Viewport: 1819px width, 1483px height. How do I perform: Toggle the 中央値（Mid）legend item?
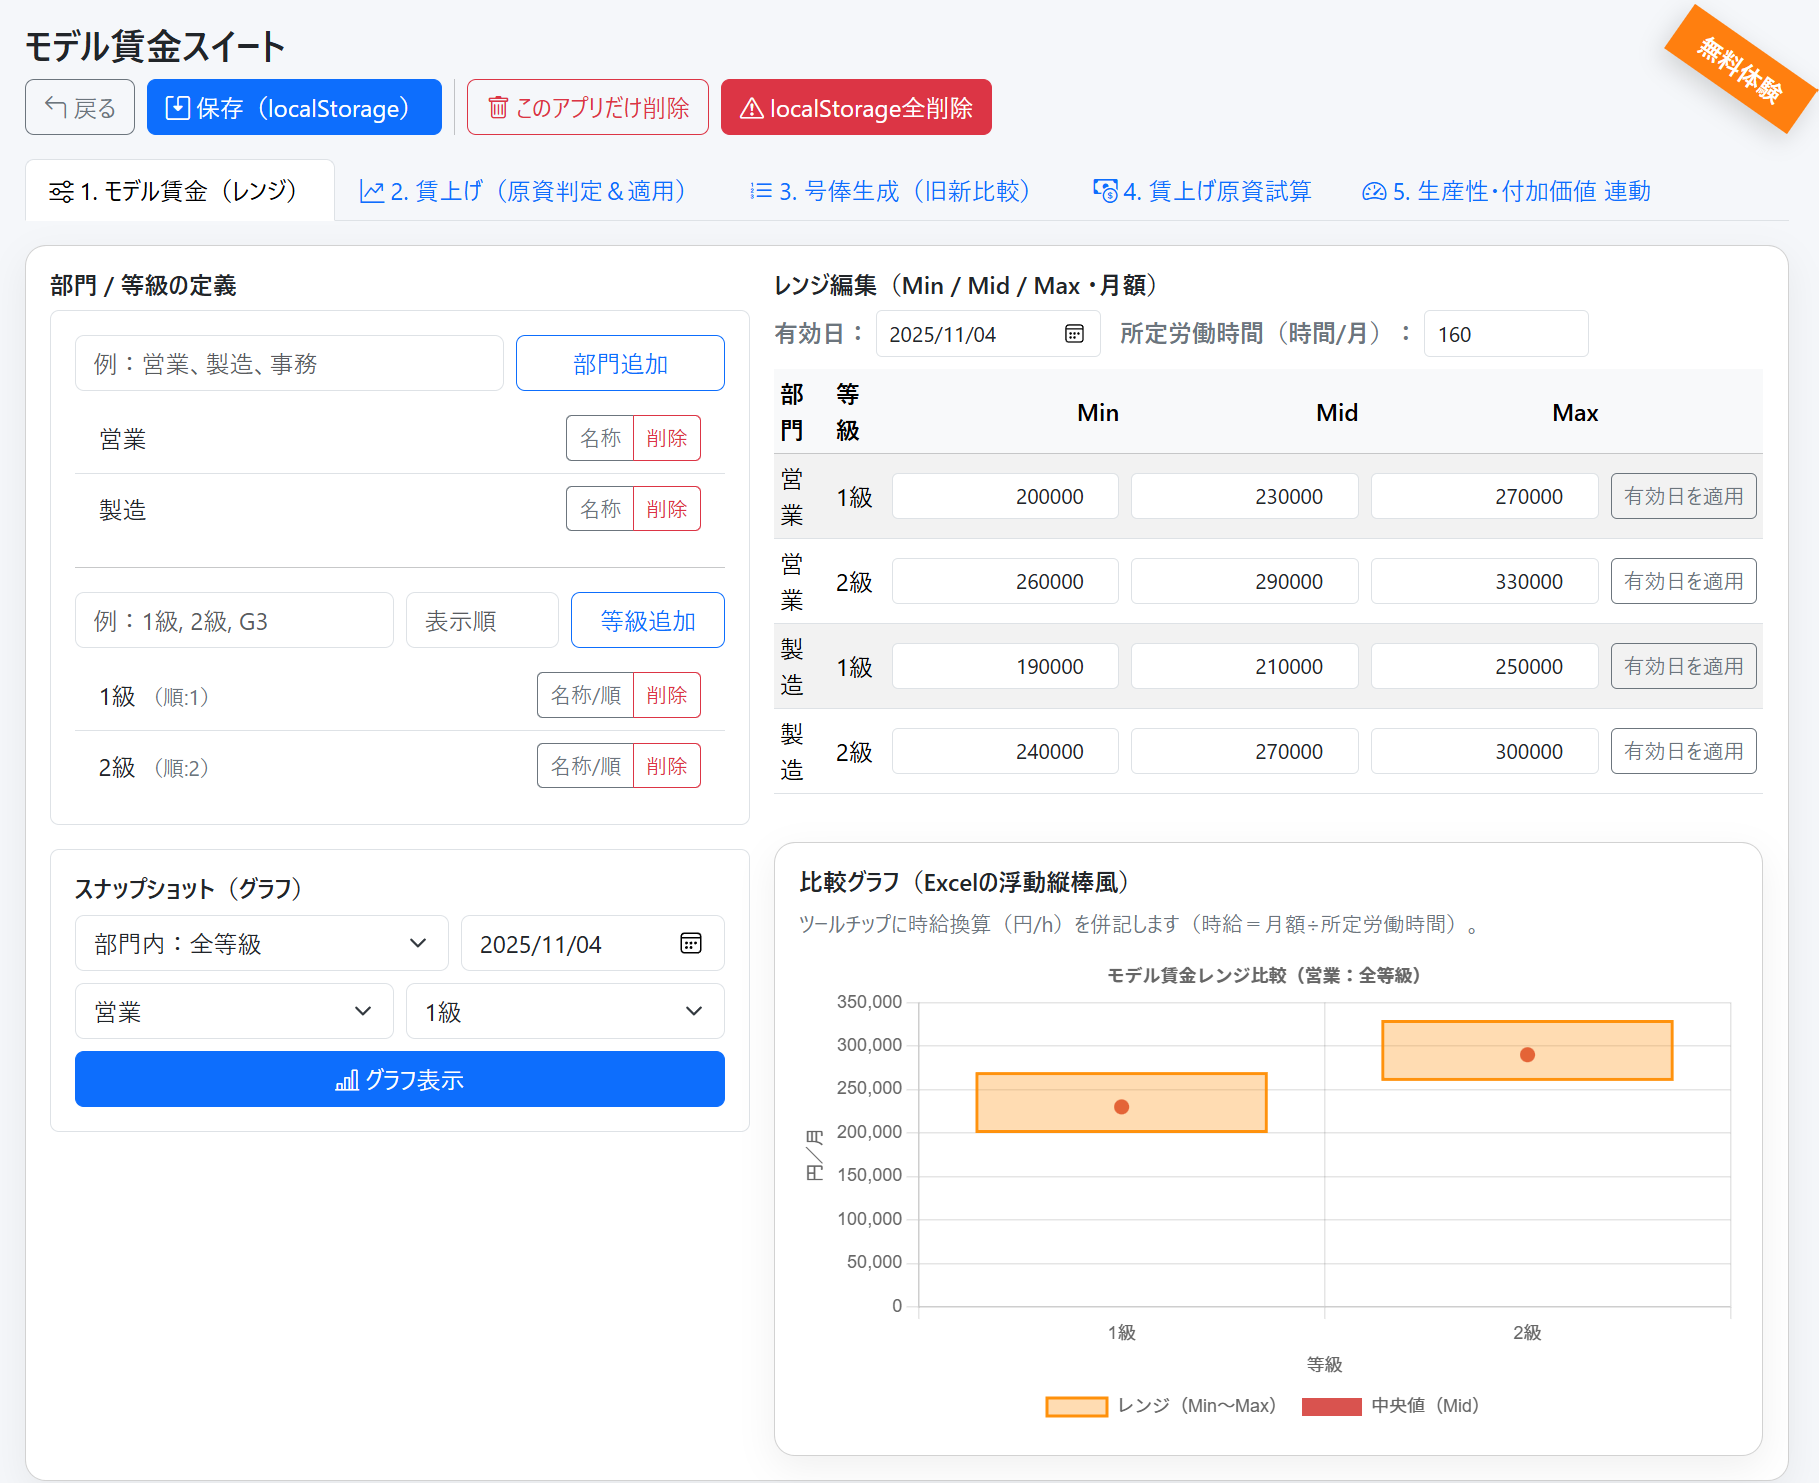1390,1406
